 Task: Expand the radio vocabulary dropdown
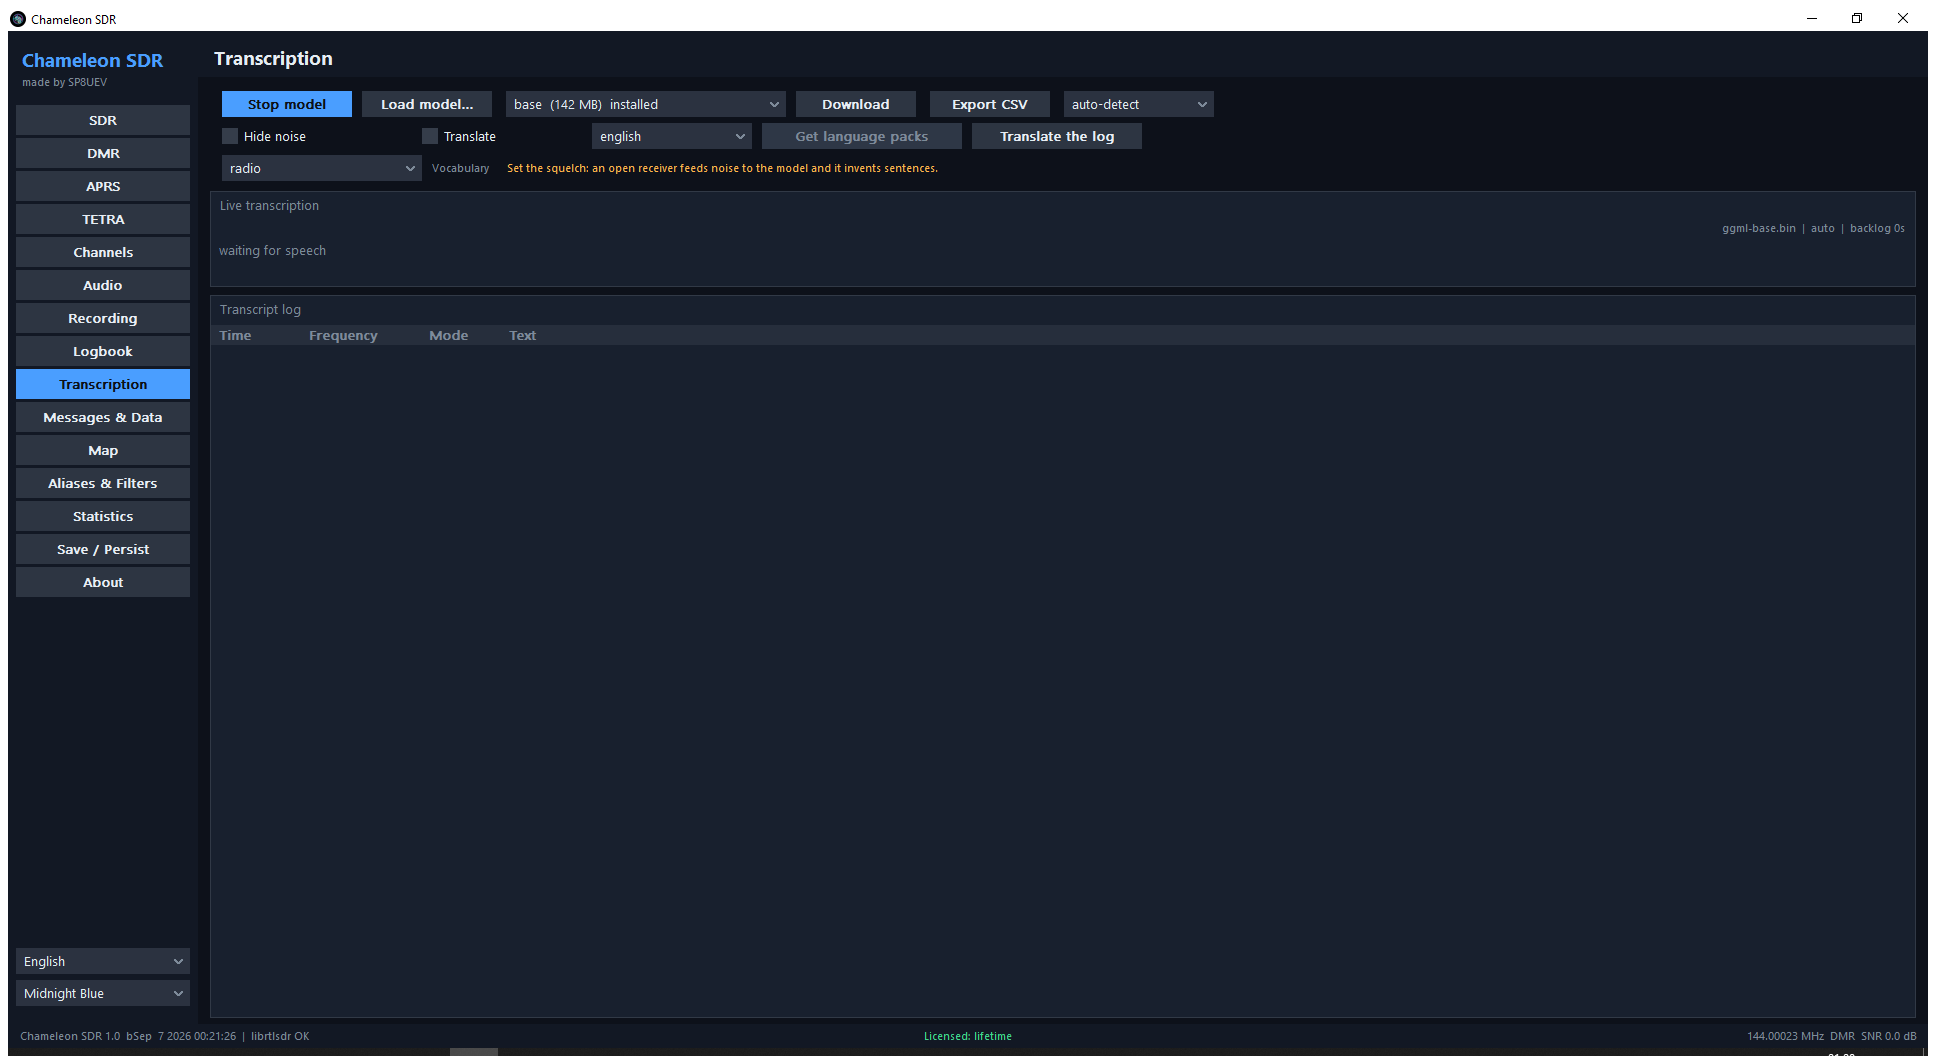pyautogui.click(x=321, y=168)
